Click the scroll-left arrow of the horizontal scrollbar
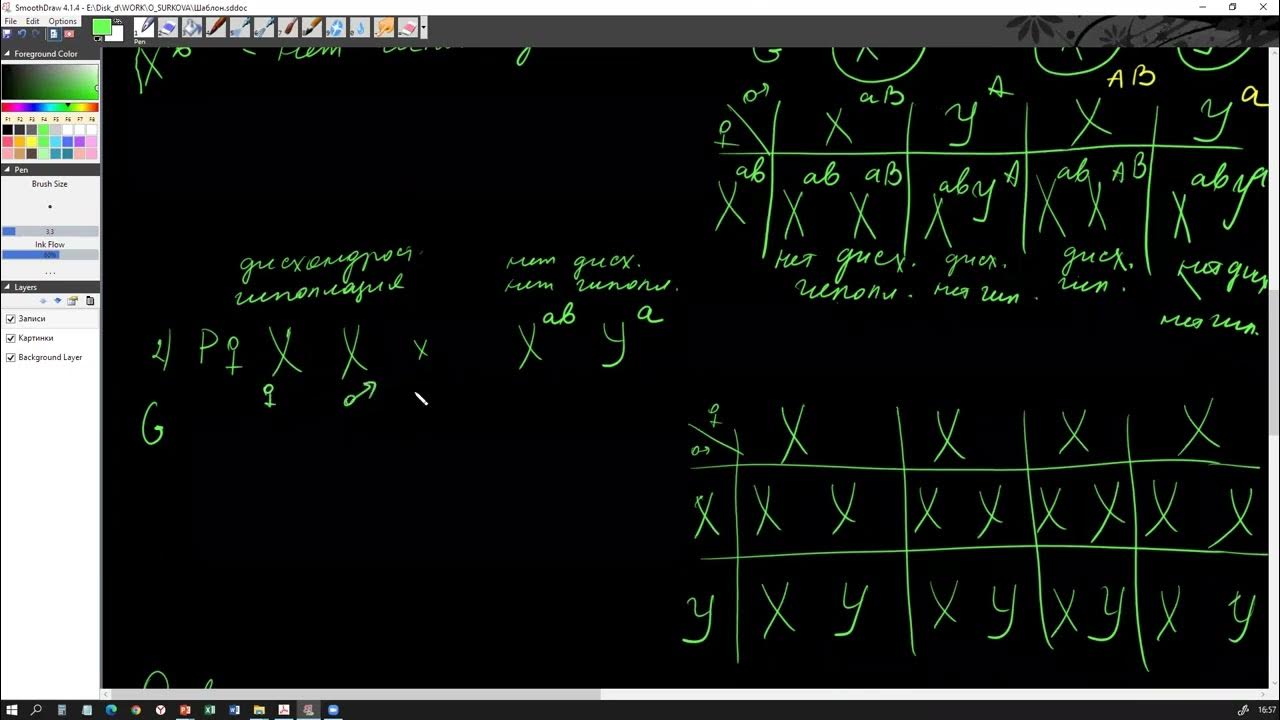The image size is (1280, 720). point(106,694)
